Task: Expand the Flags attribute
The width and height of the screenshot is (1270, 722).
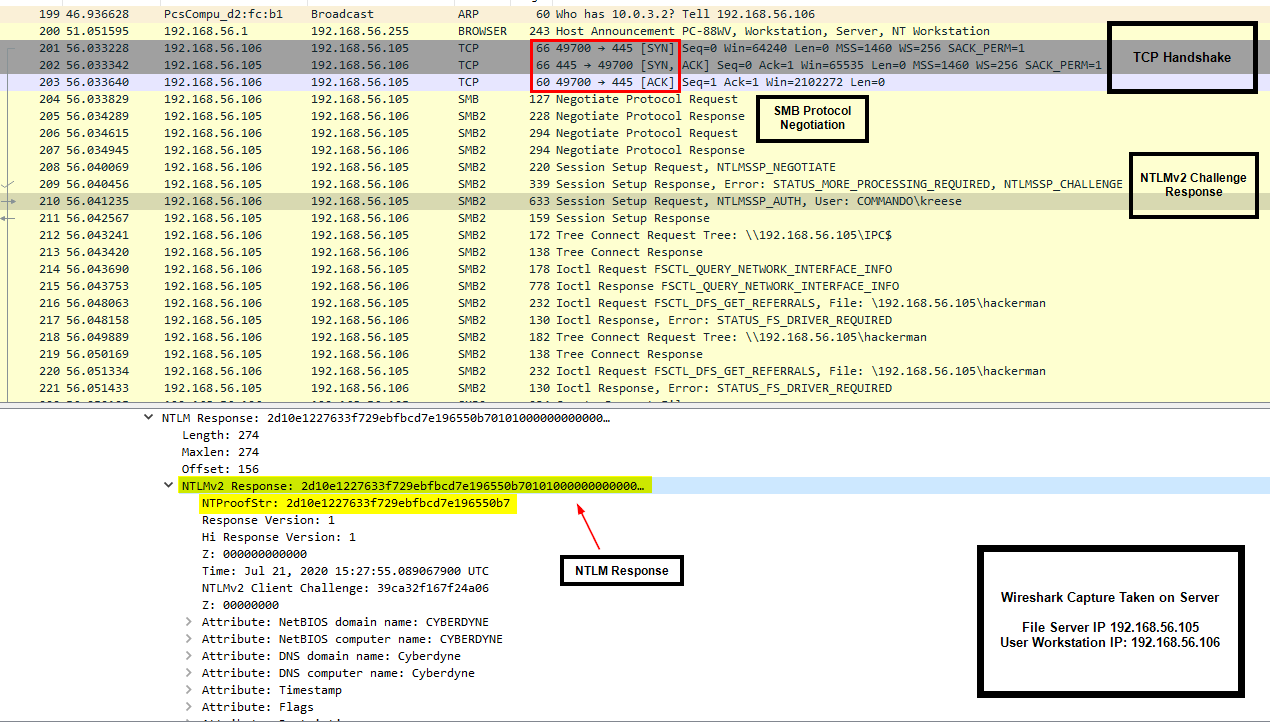Action: 188,707
